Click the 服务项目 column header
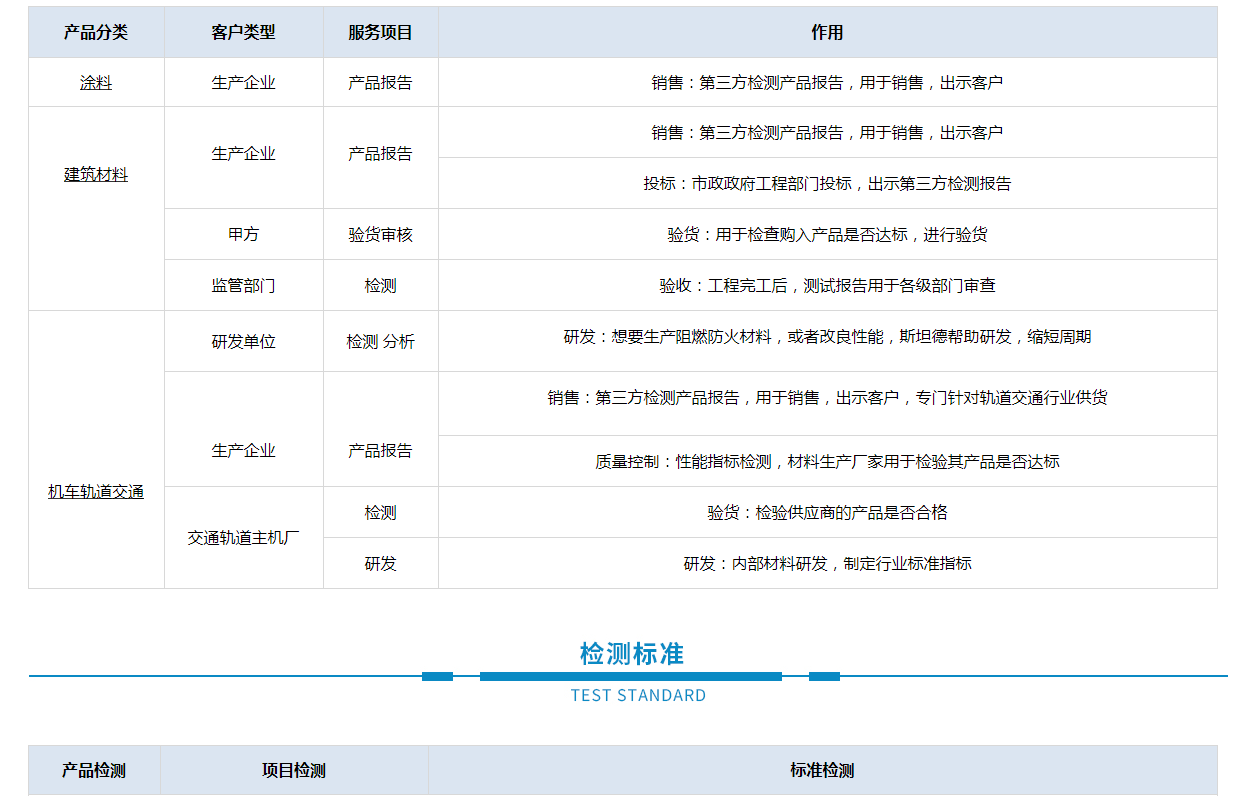This screenshot has height=796, width=1249. (x=380, y=32)
